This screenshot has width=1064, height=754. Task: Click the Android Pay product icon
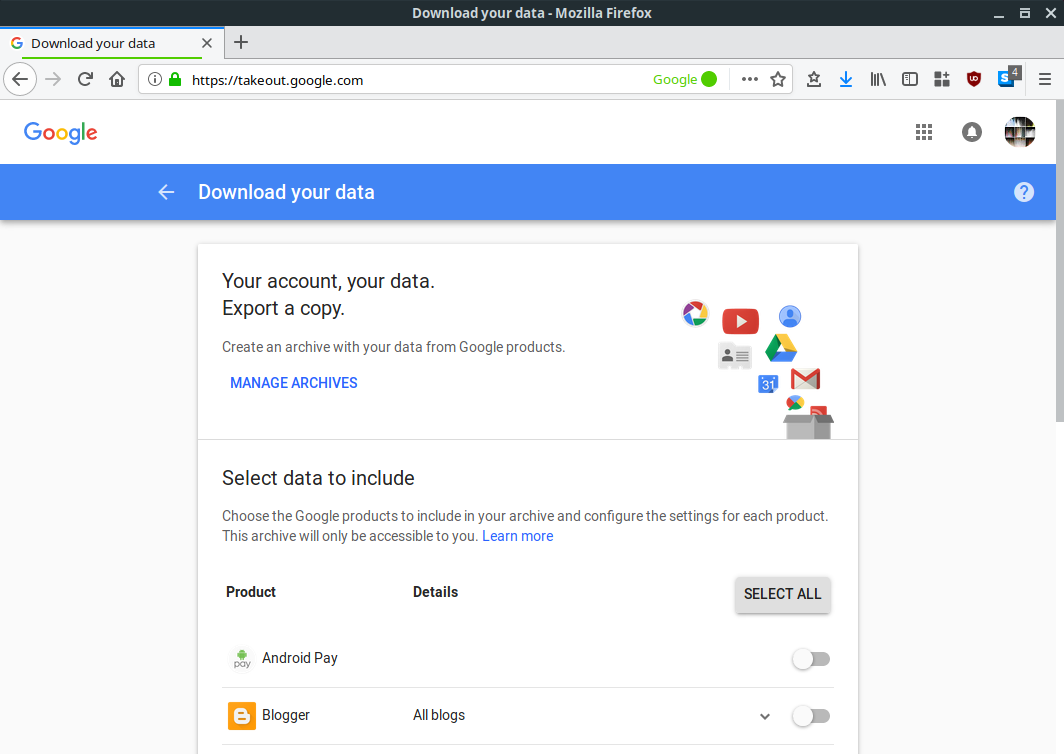point(242,658)
